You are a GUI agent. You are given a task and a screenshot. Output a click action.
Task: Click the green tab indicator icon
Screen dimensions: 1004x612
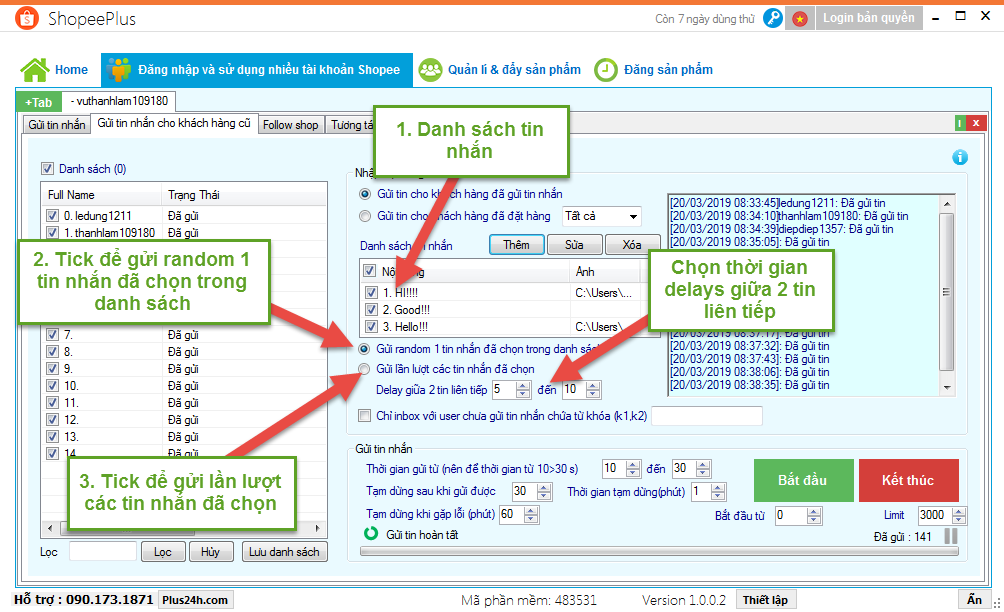pyautogui.click(x=960, y=123)
